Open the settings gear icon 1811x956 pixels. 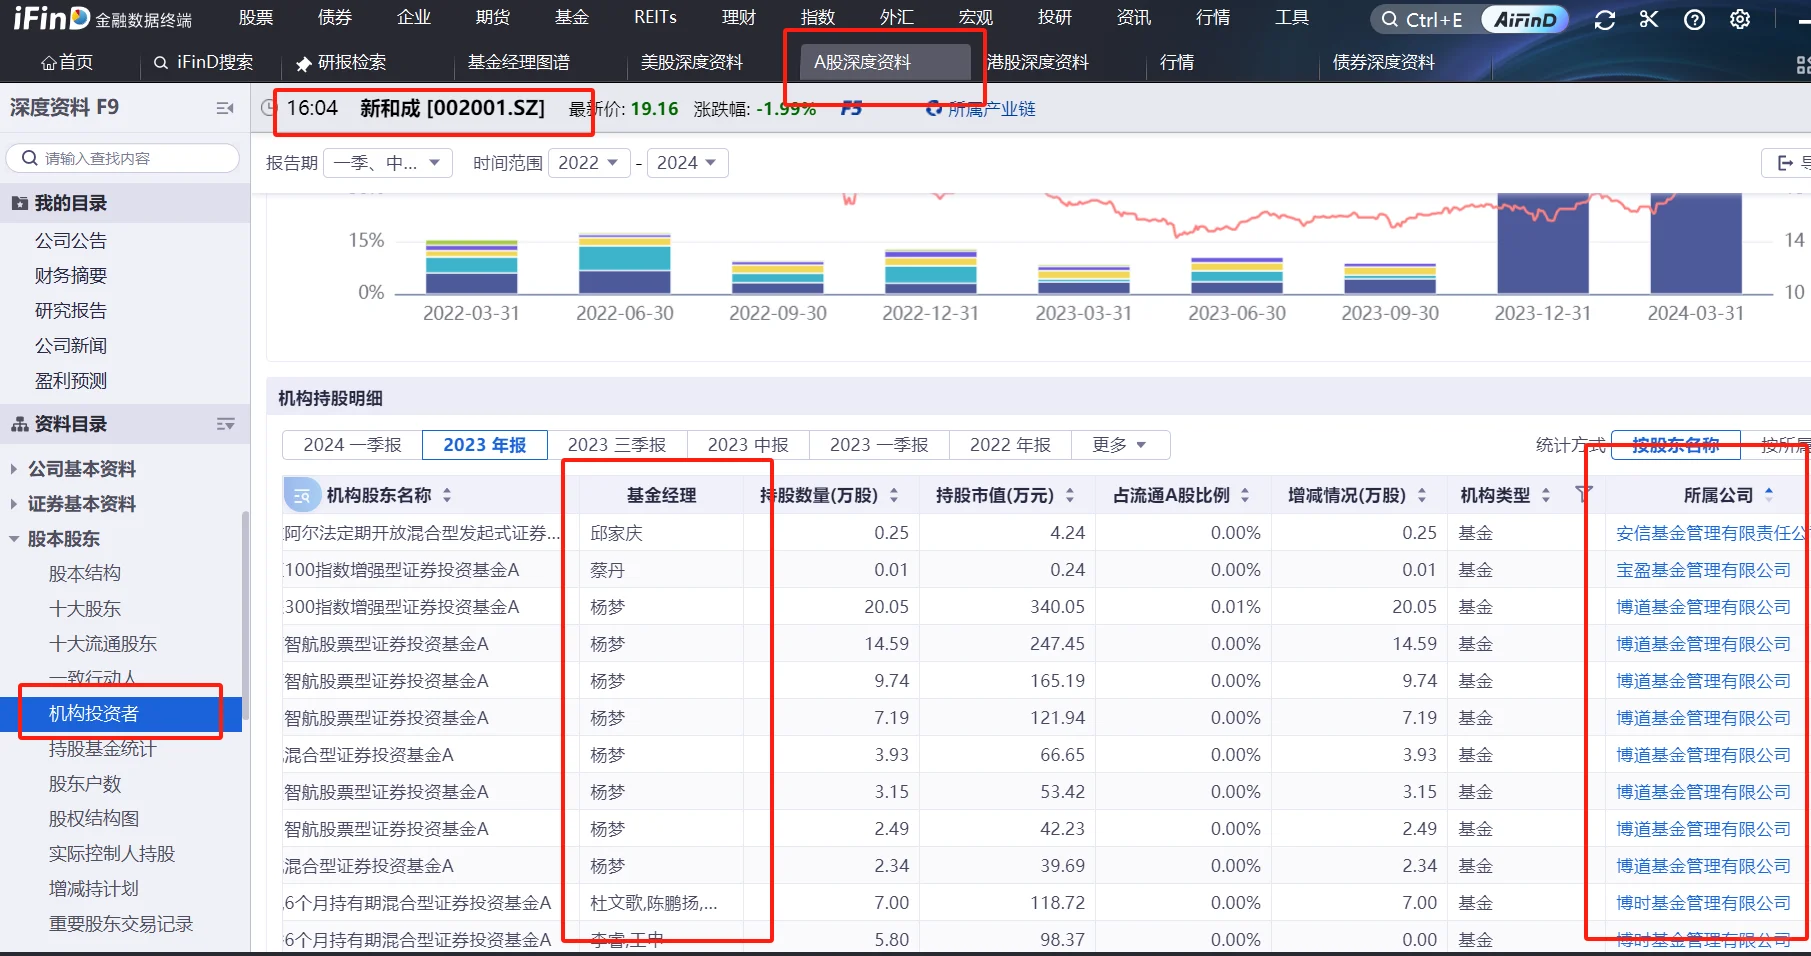[1740, 19]
